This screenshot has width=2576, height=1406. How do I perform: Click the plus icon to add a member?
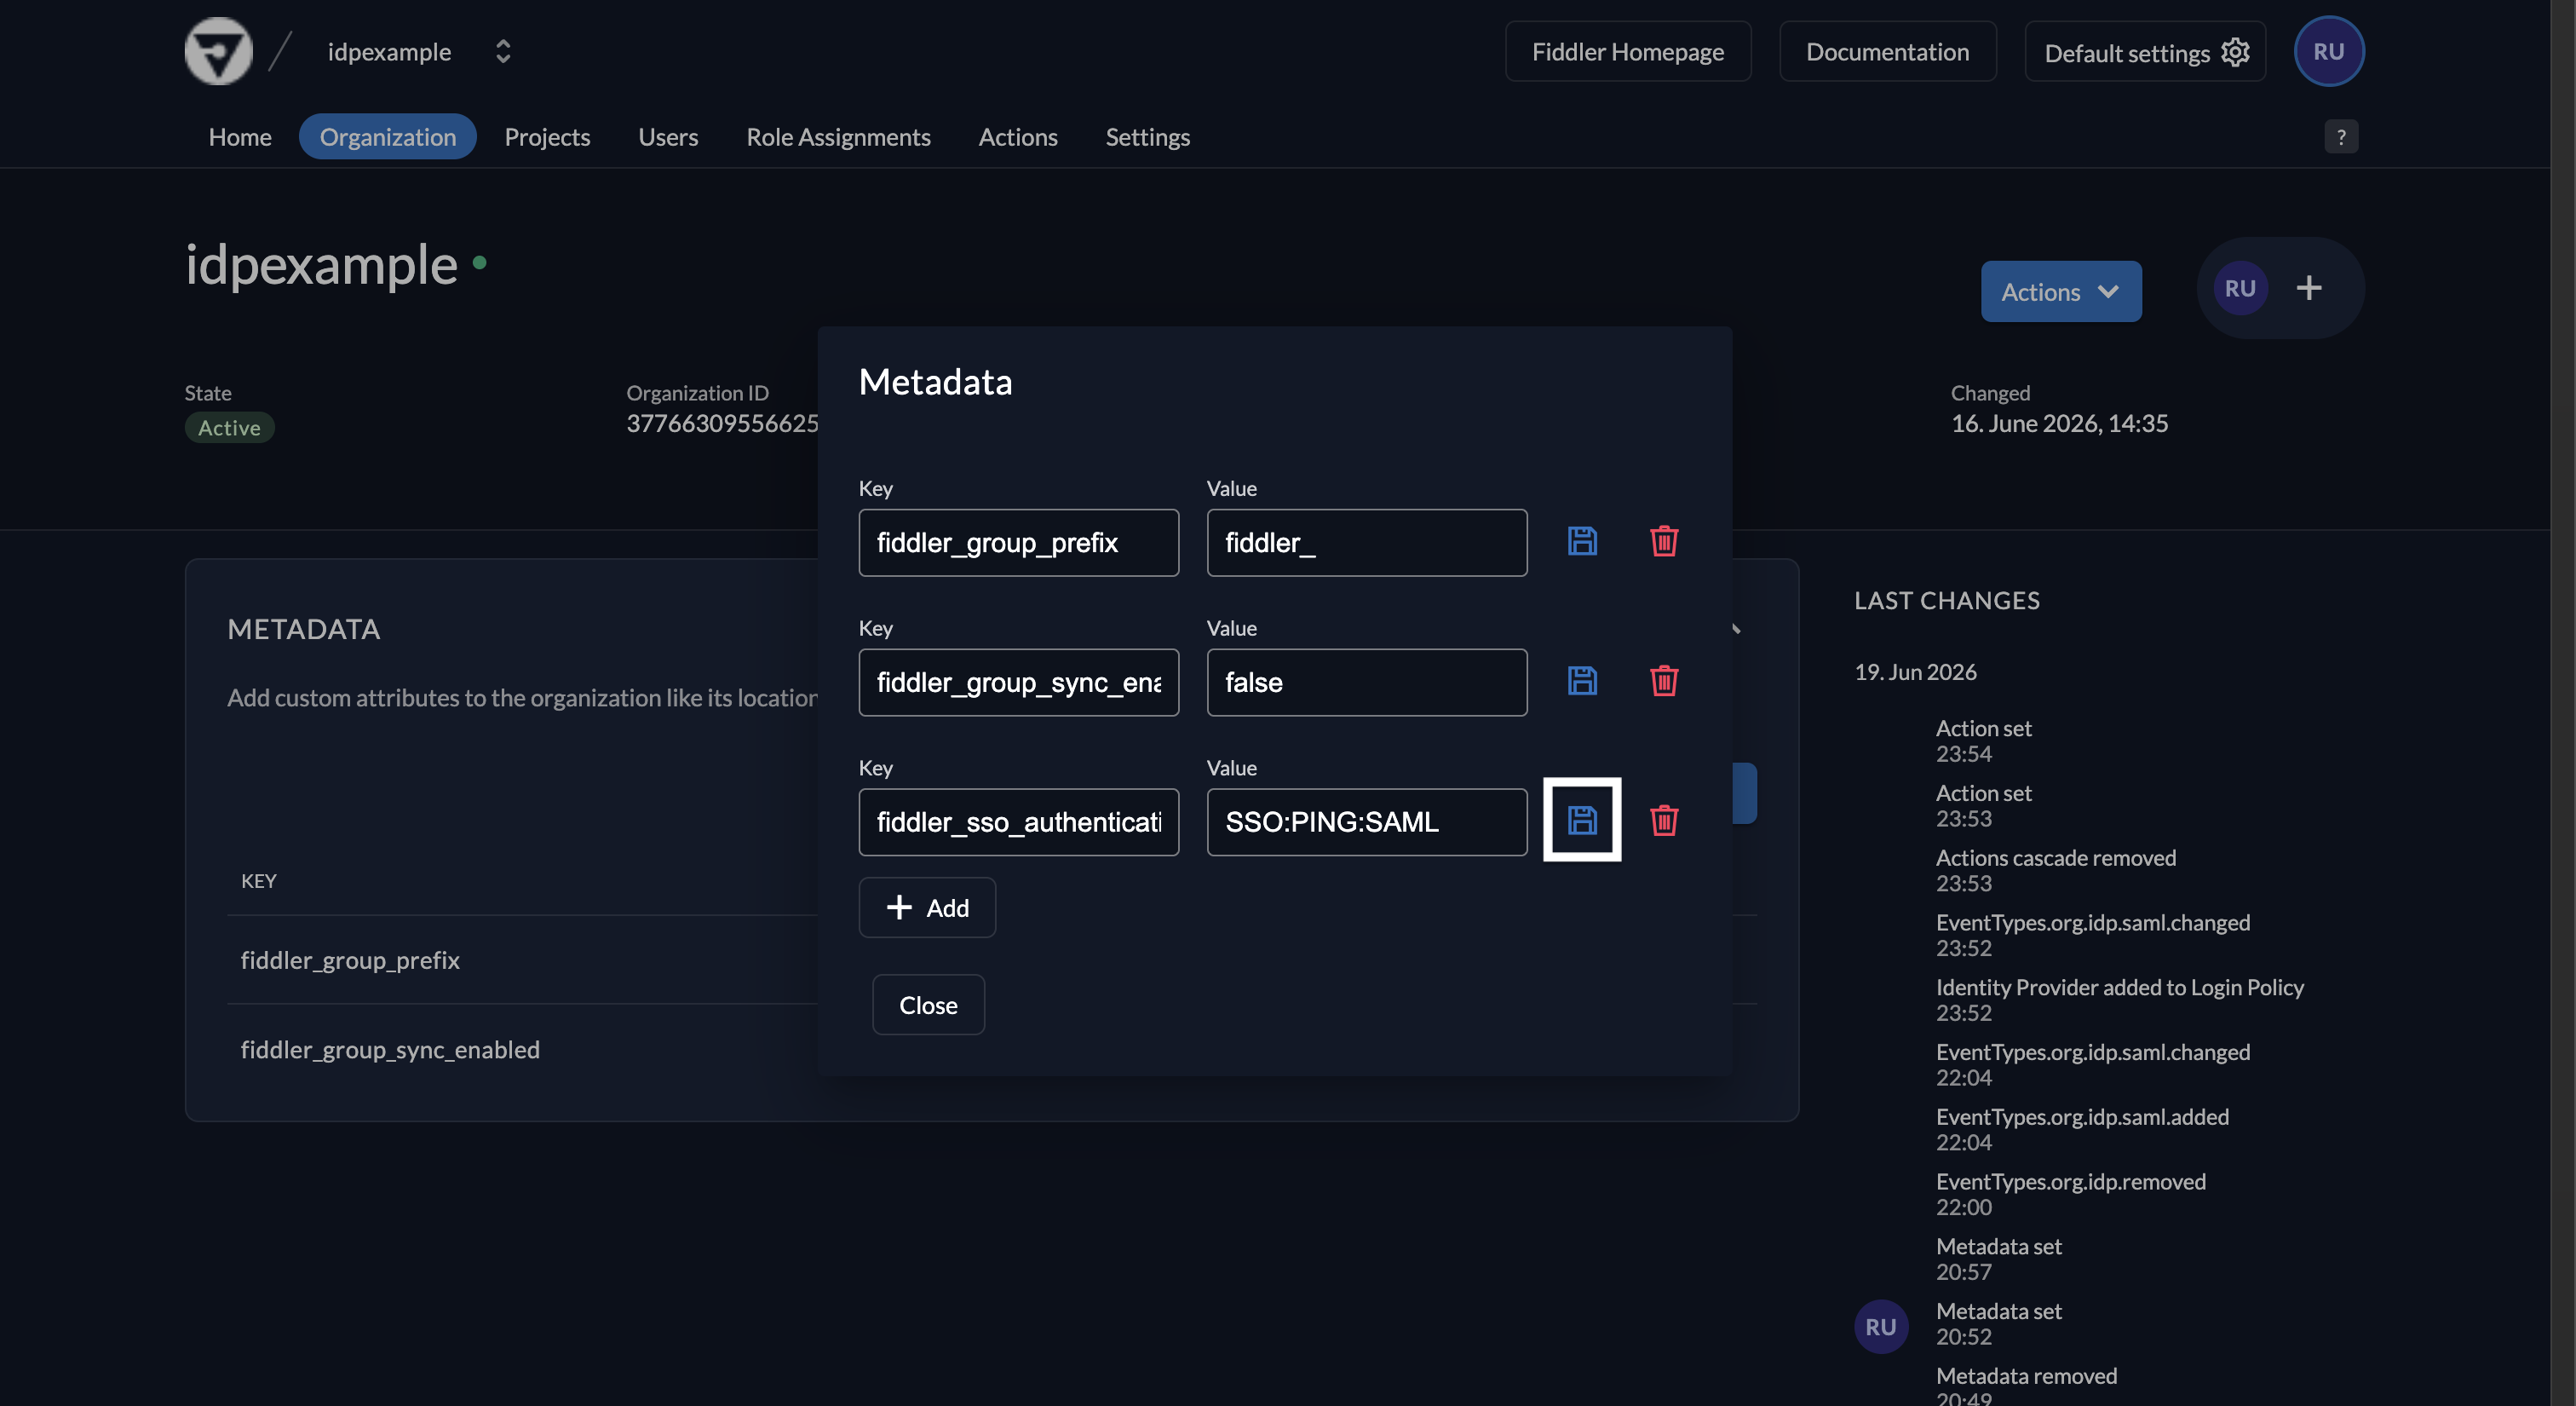2308,288
